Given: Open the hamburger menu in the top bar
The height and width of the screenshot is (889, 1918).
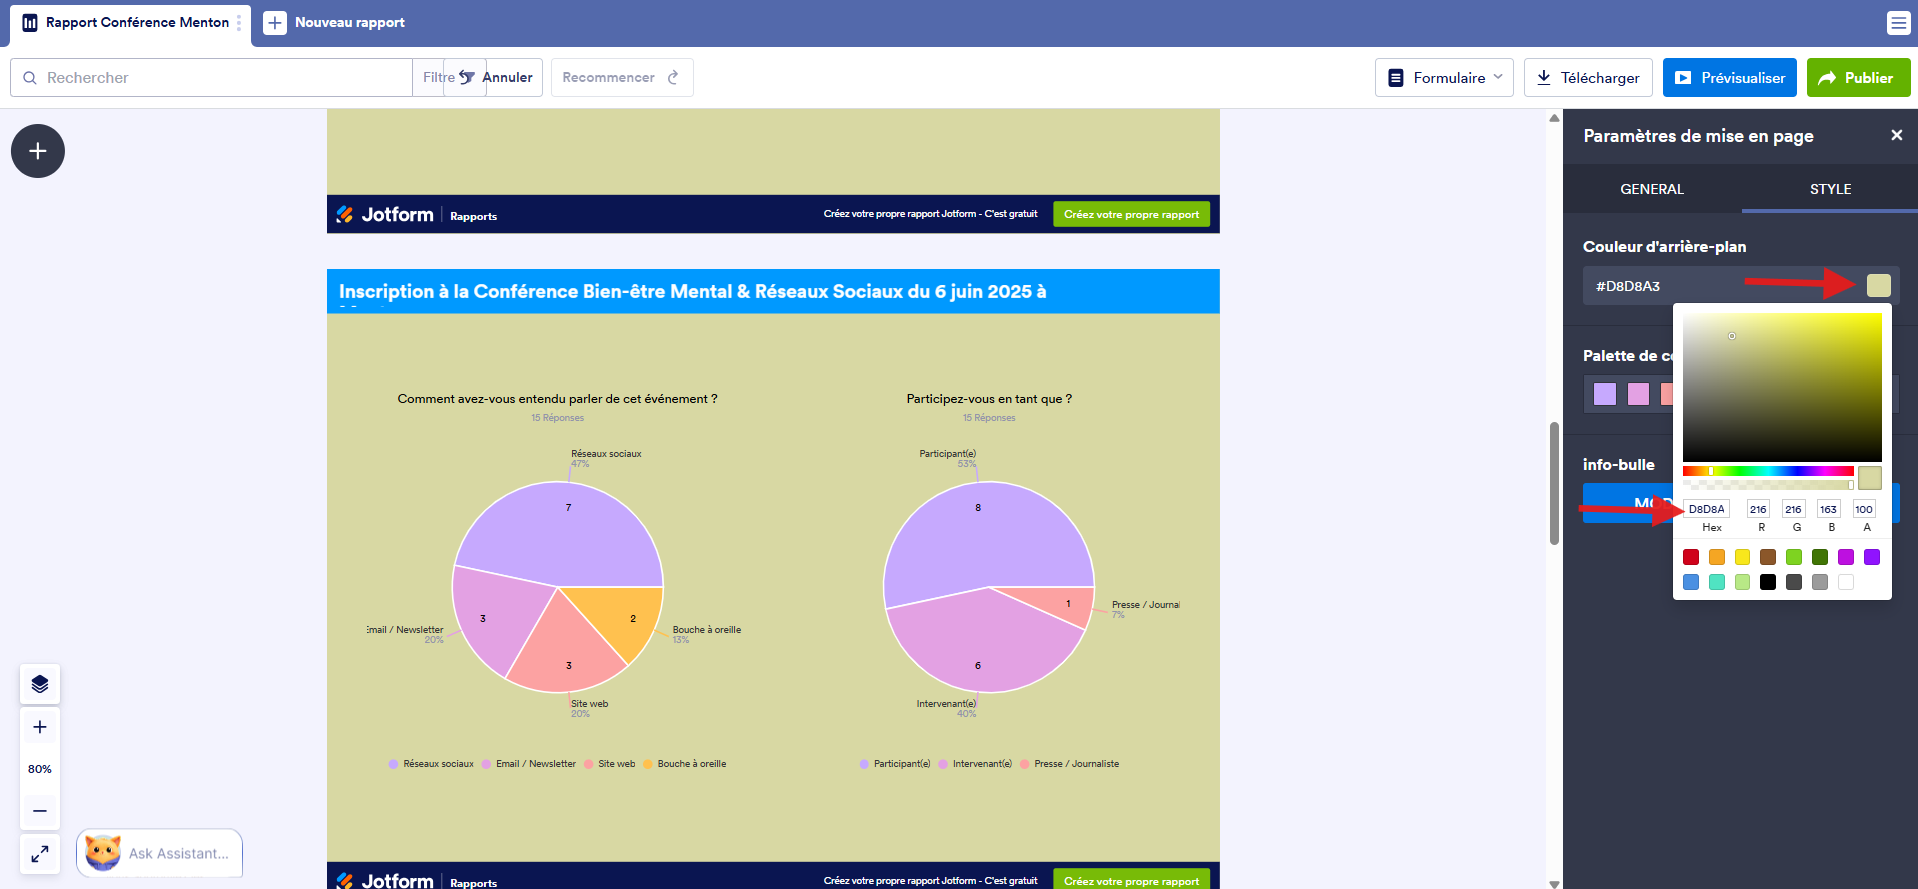Looking at the screenshot, I should coord(1898,22).
